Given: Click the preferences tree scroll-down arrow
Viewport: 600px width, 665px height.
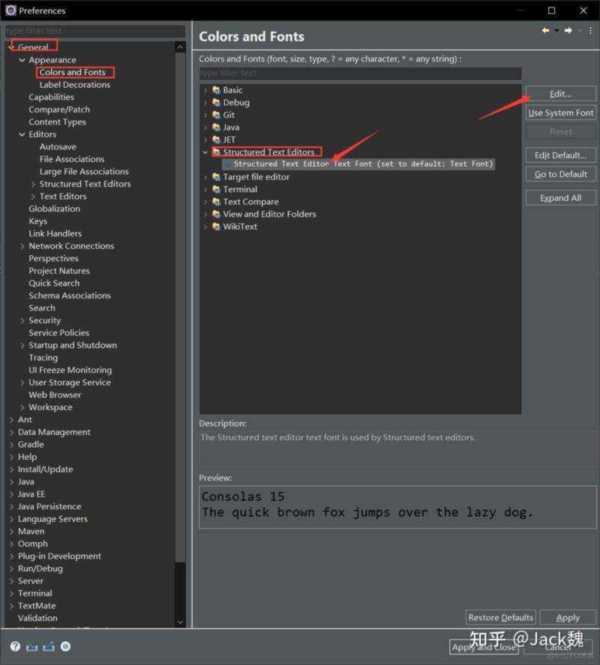Looking at the screenshot, I should (180, 622).
